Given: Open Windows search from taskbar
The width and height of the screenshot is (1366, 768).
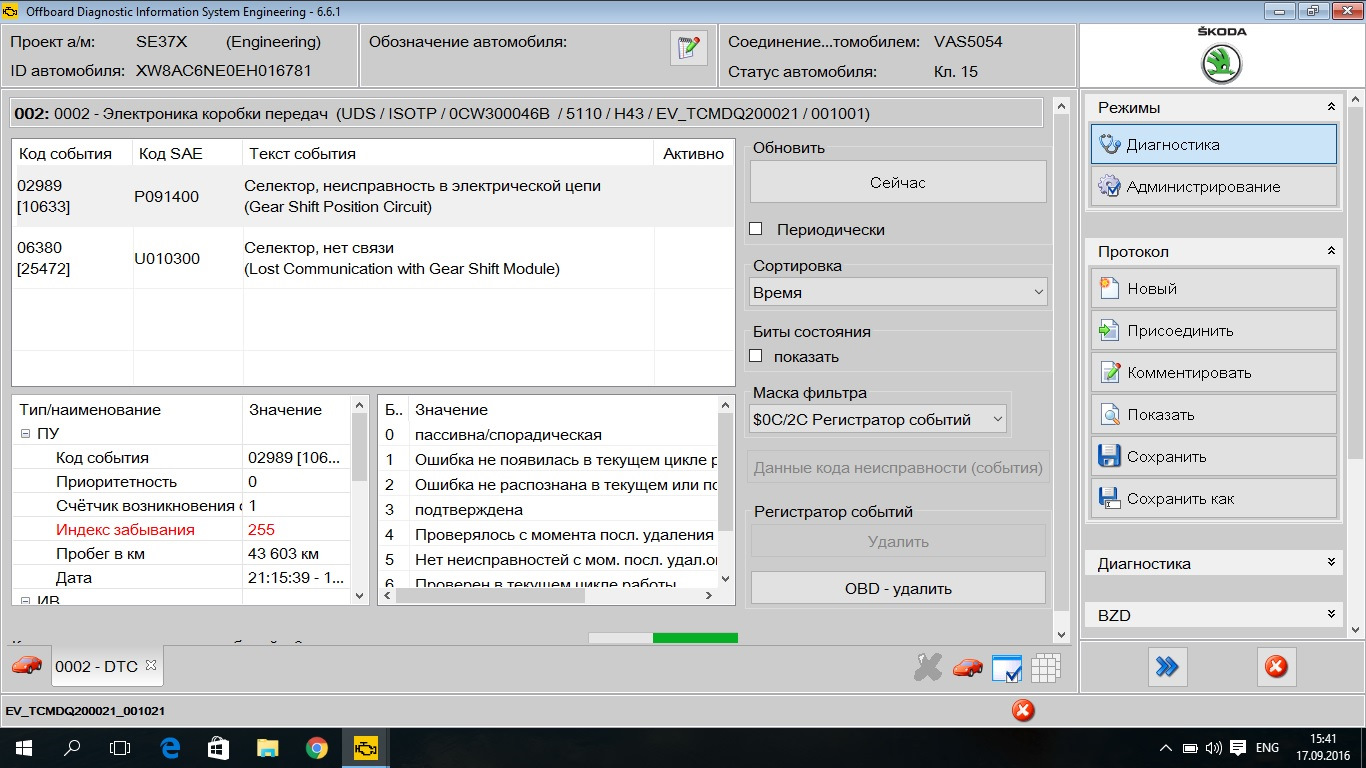Looking at the screenshot, I should coord(72,748).
